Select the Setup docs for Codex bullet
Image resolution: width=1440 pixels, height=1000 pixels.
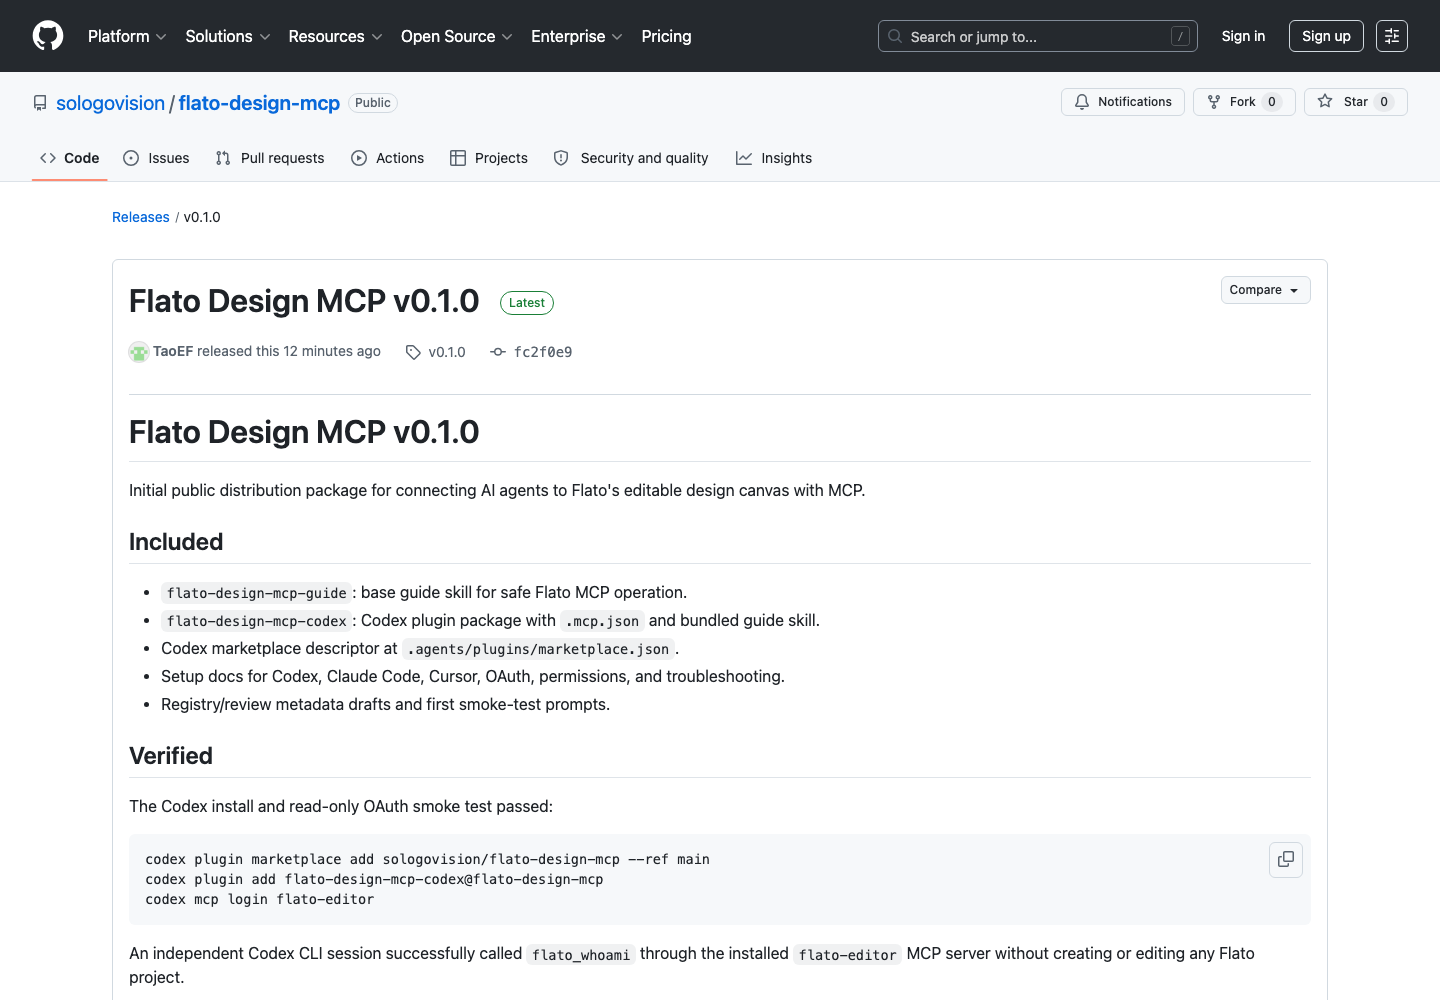point(473,676)
